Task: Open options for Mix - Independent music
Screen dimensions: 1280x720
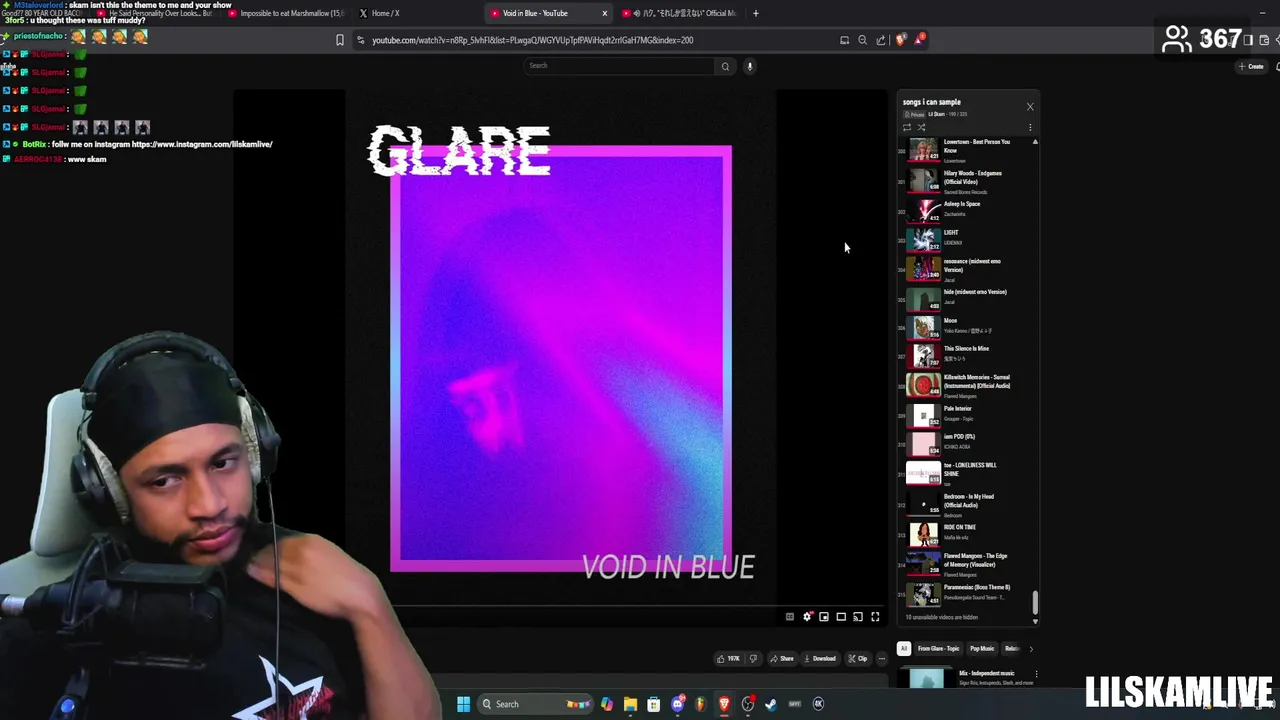Action: [1036, 674]
